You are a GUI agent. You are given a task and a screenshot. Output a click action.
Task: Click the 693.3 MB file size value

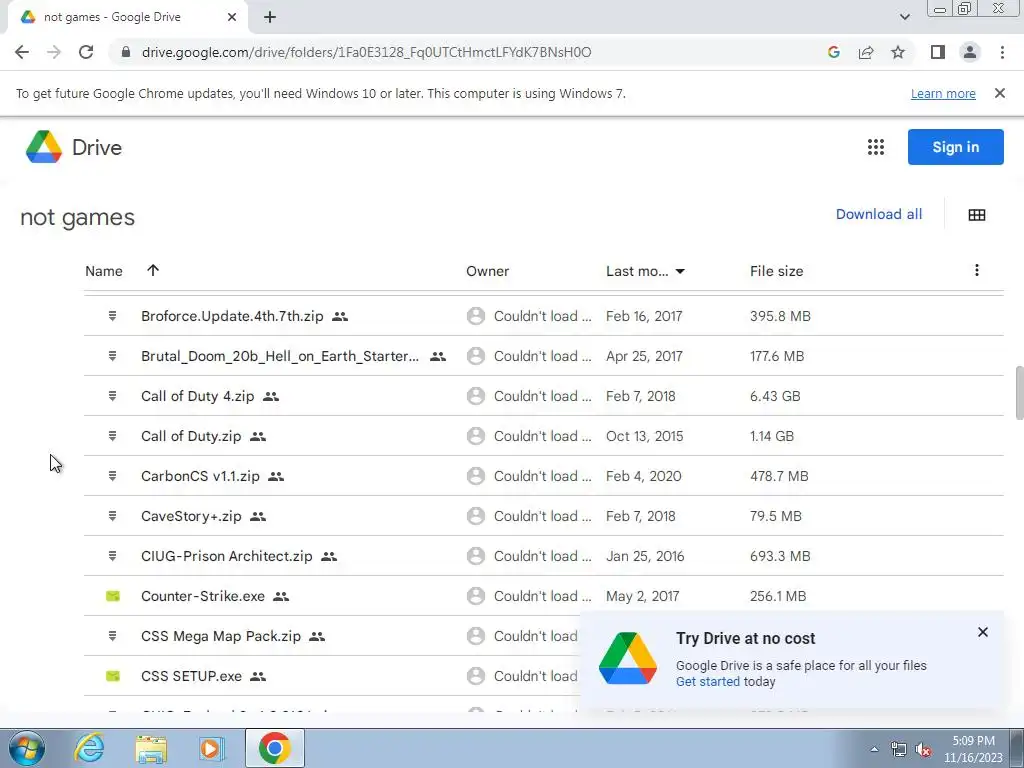click(780, 556)
